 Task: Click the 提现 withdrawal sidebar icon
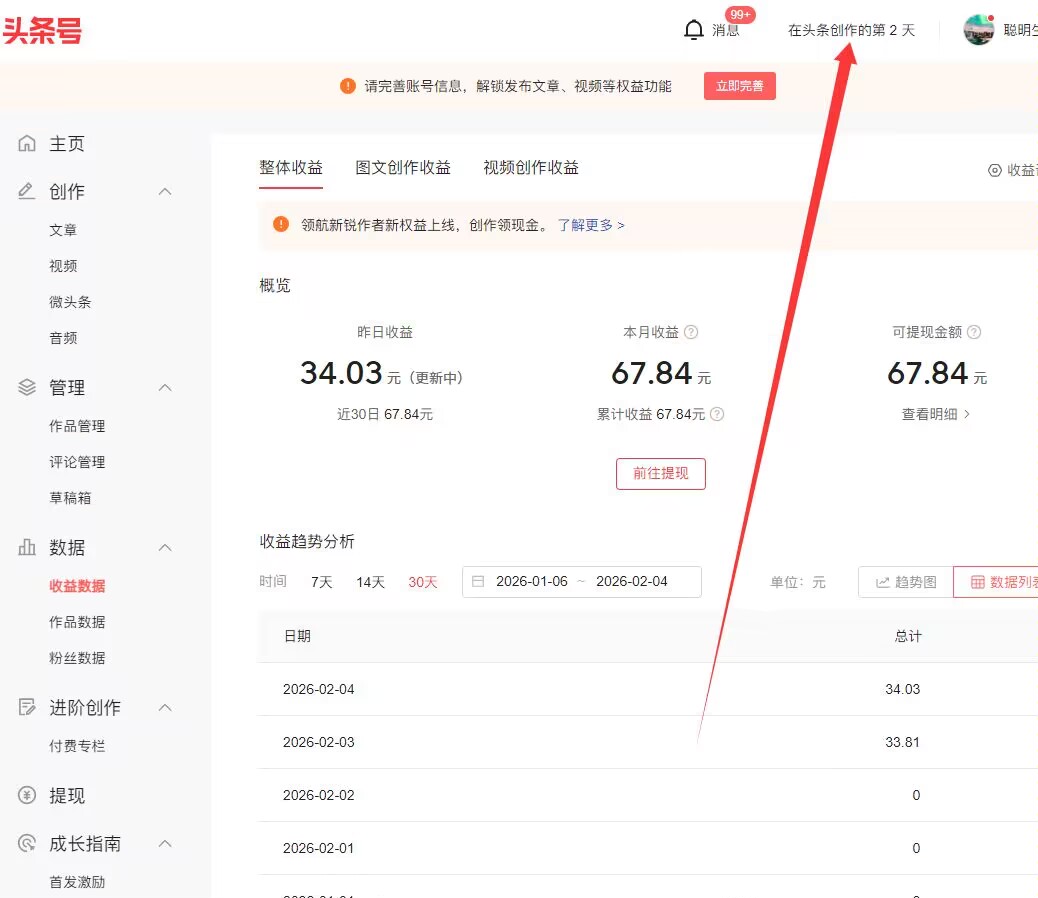[x=26, y=795]
